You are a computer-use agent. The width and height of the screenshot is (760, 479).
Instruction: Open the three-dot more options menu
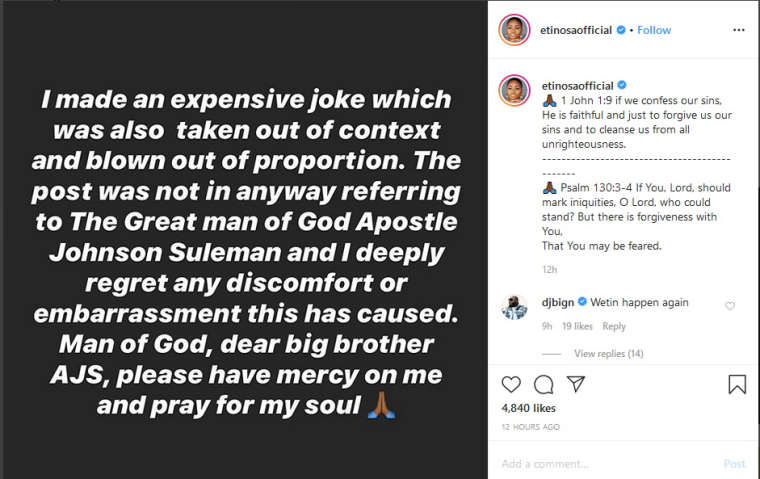point(738,30)
